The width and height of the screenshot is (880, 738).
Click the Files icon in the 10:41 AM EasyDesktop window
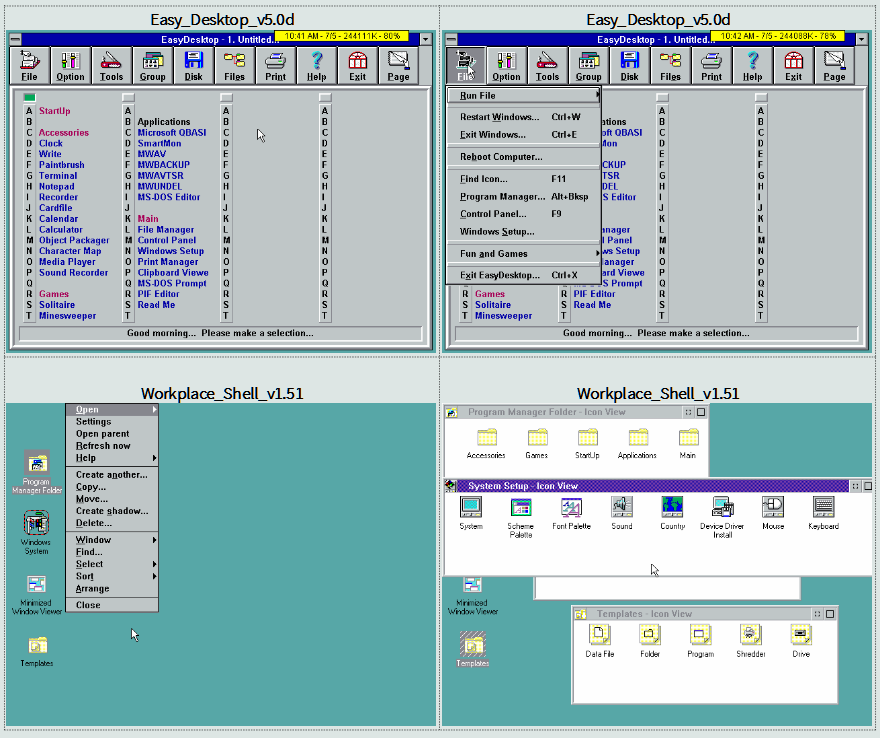tap(234, 66)
